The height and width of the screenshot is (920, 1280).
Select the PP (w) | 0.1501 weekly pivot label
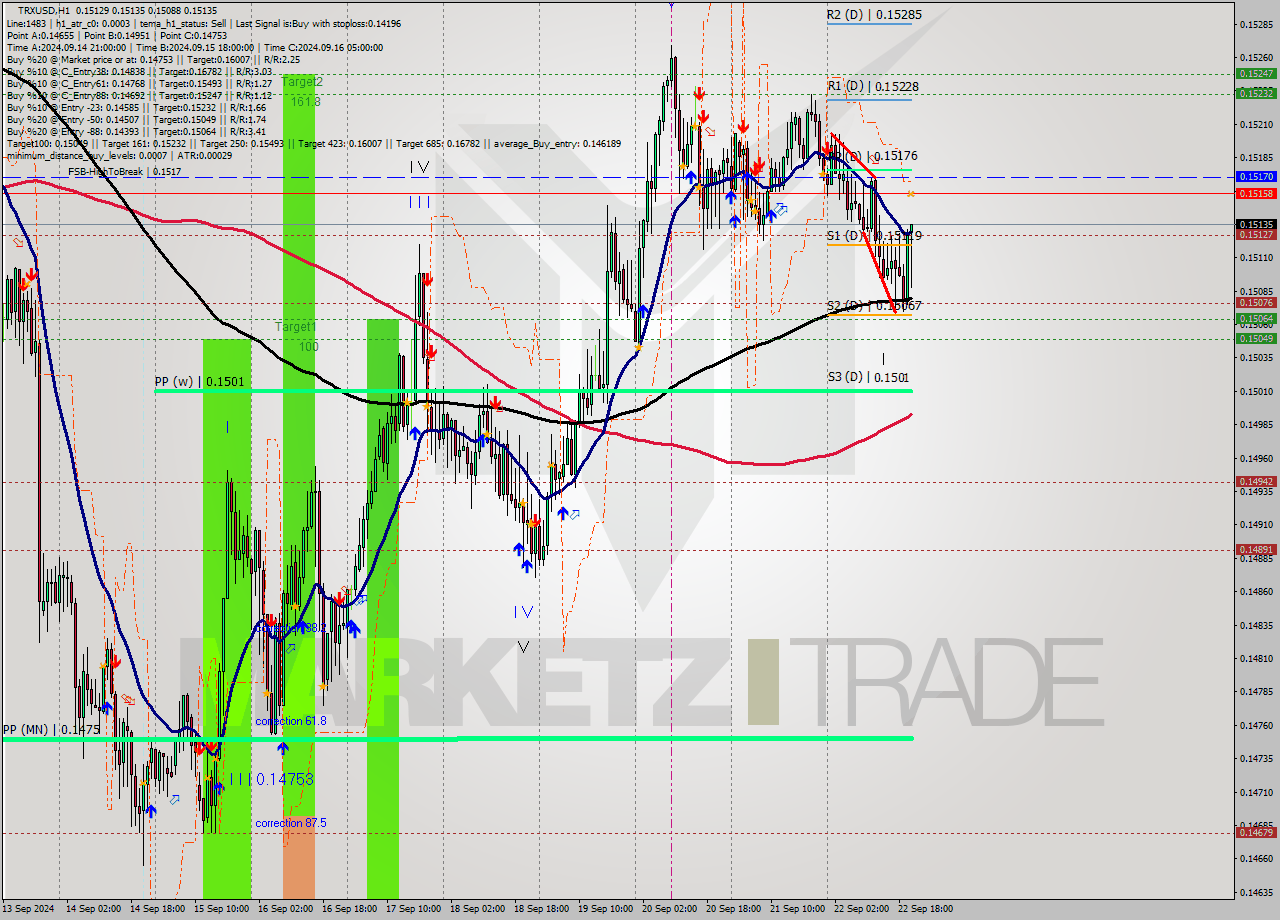tap(200, 381)
